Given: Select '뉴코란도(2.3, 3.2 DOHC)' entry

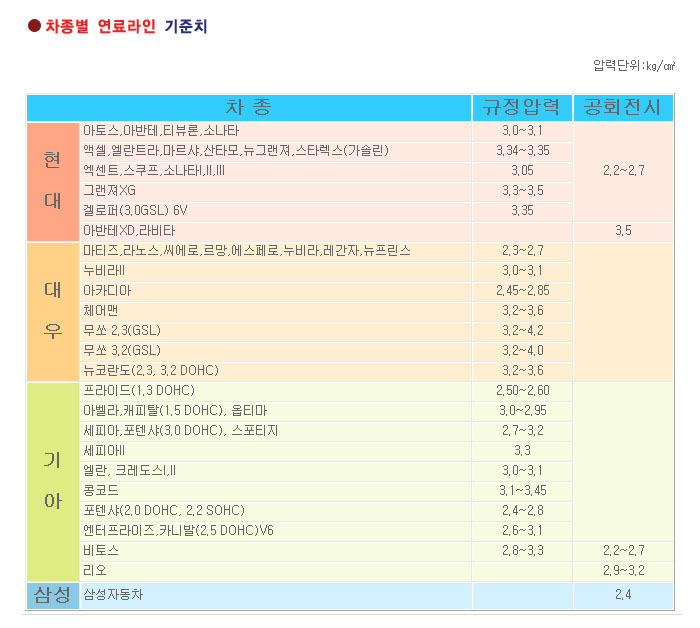Looking at the screenshot, I should click(151, 371).
